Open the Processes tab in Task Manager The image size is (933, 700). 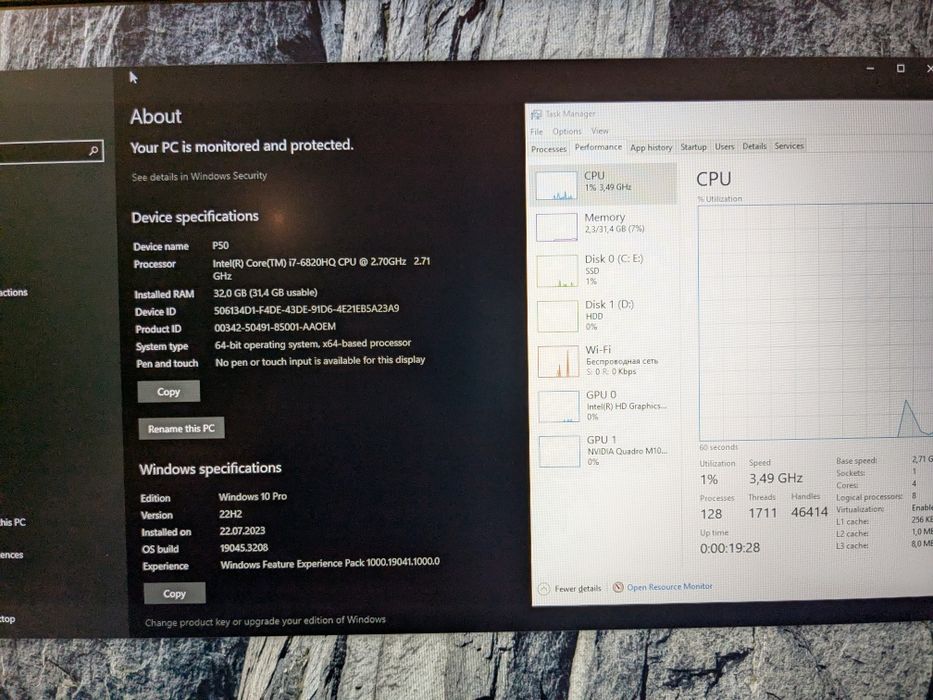[x=548, y=149]
